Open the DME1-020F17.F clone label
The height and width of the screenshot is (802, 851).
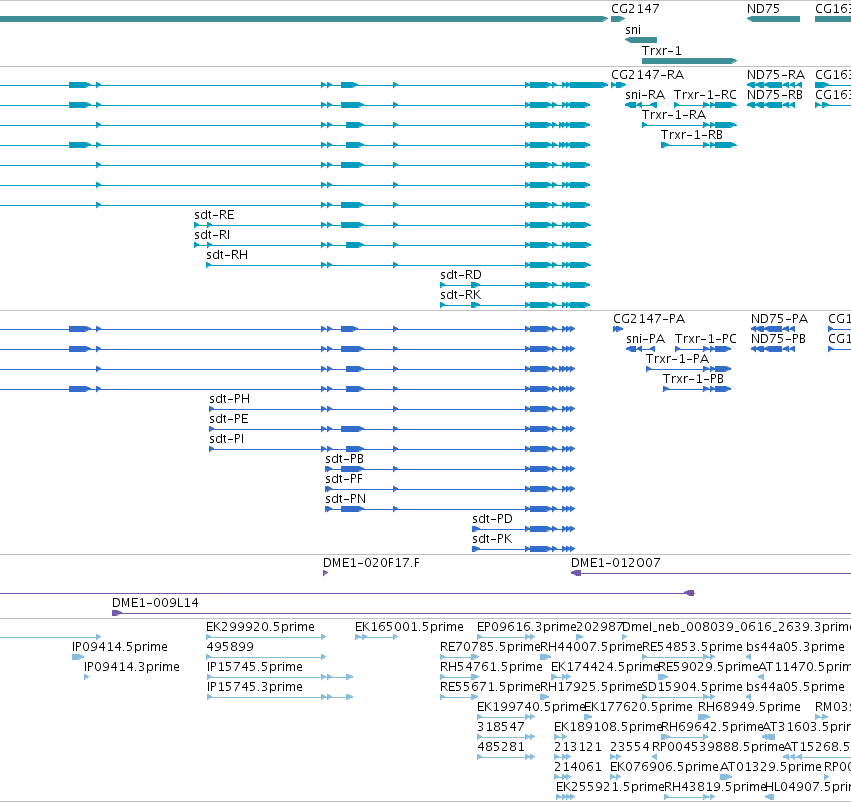coord(371,563)
